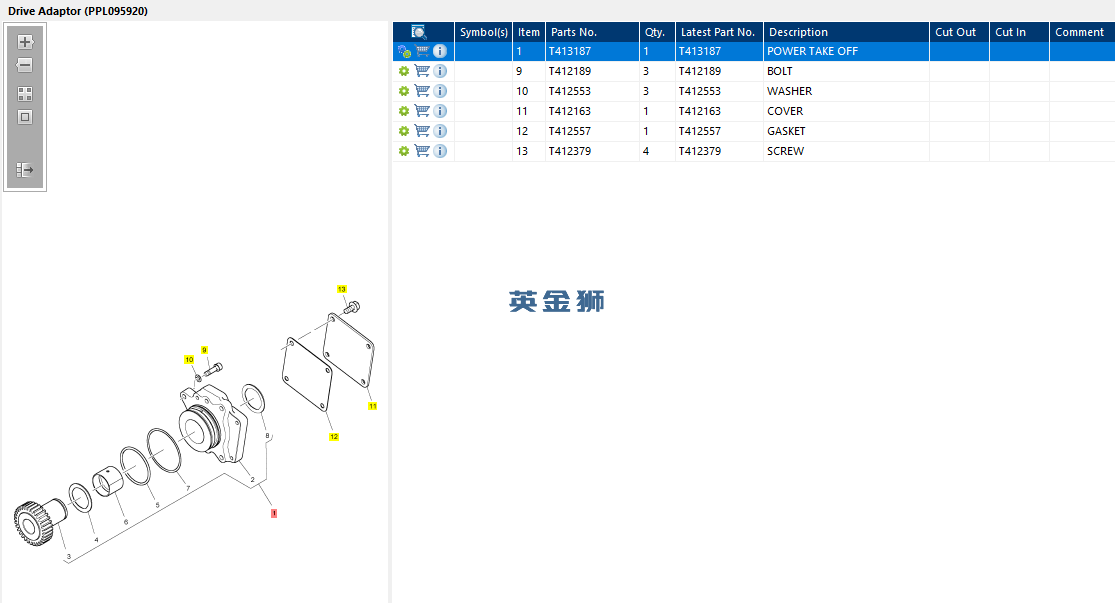The width and height of the screenshot is (1115, 603).
Task: Zoom out the parts diagram
Action: (x=25, y=65)
